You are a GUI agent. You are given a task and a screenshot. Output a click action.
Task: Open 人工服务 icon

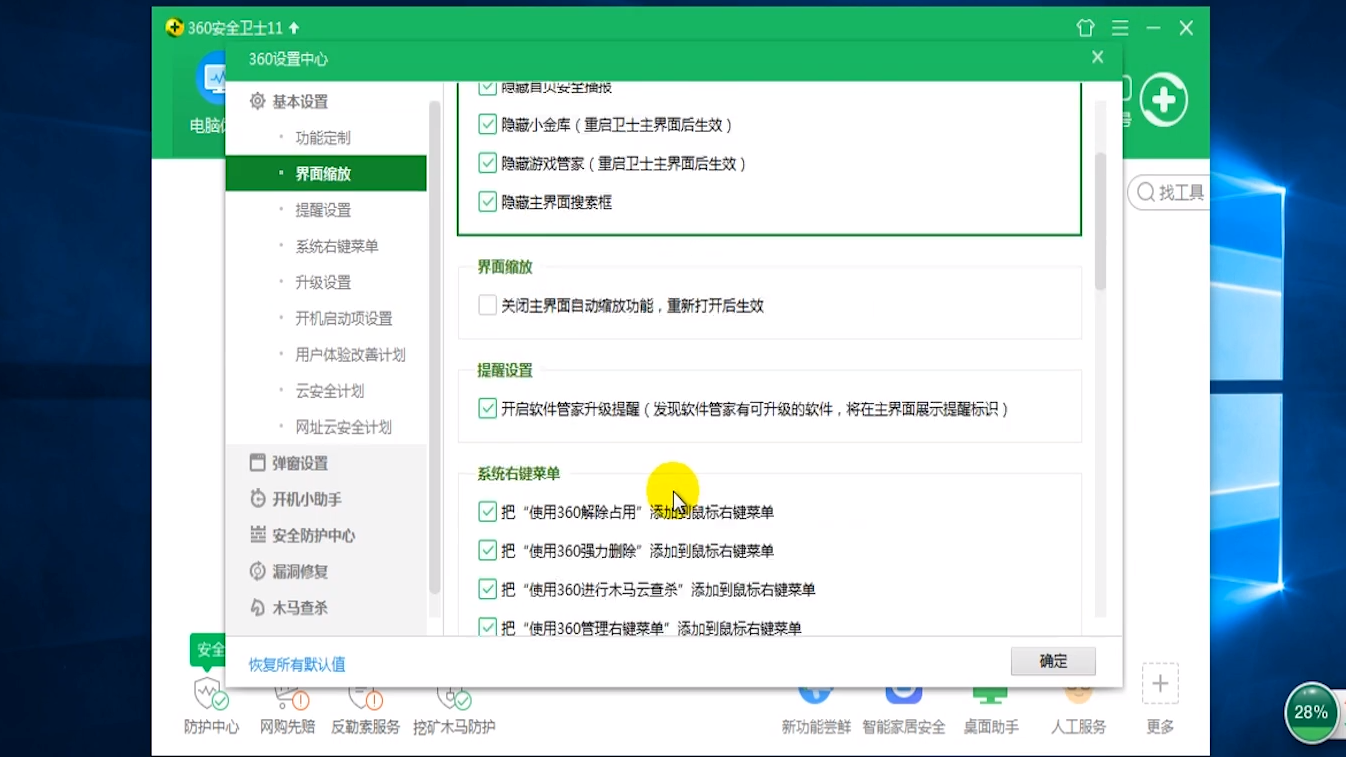tap(1078, 695)
